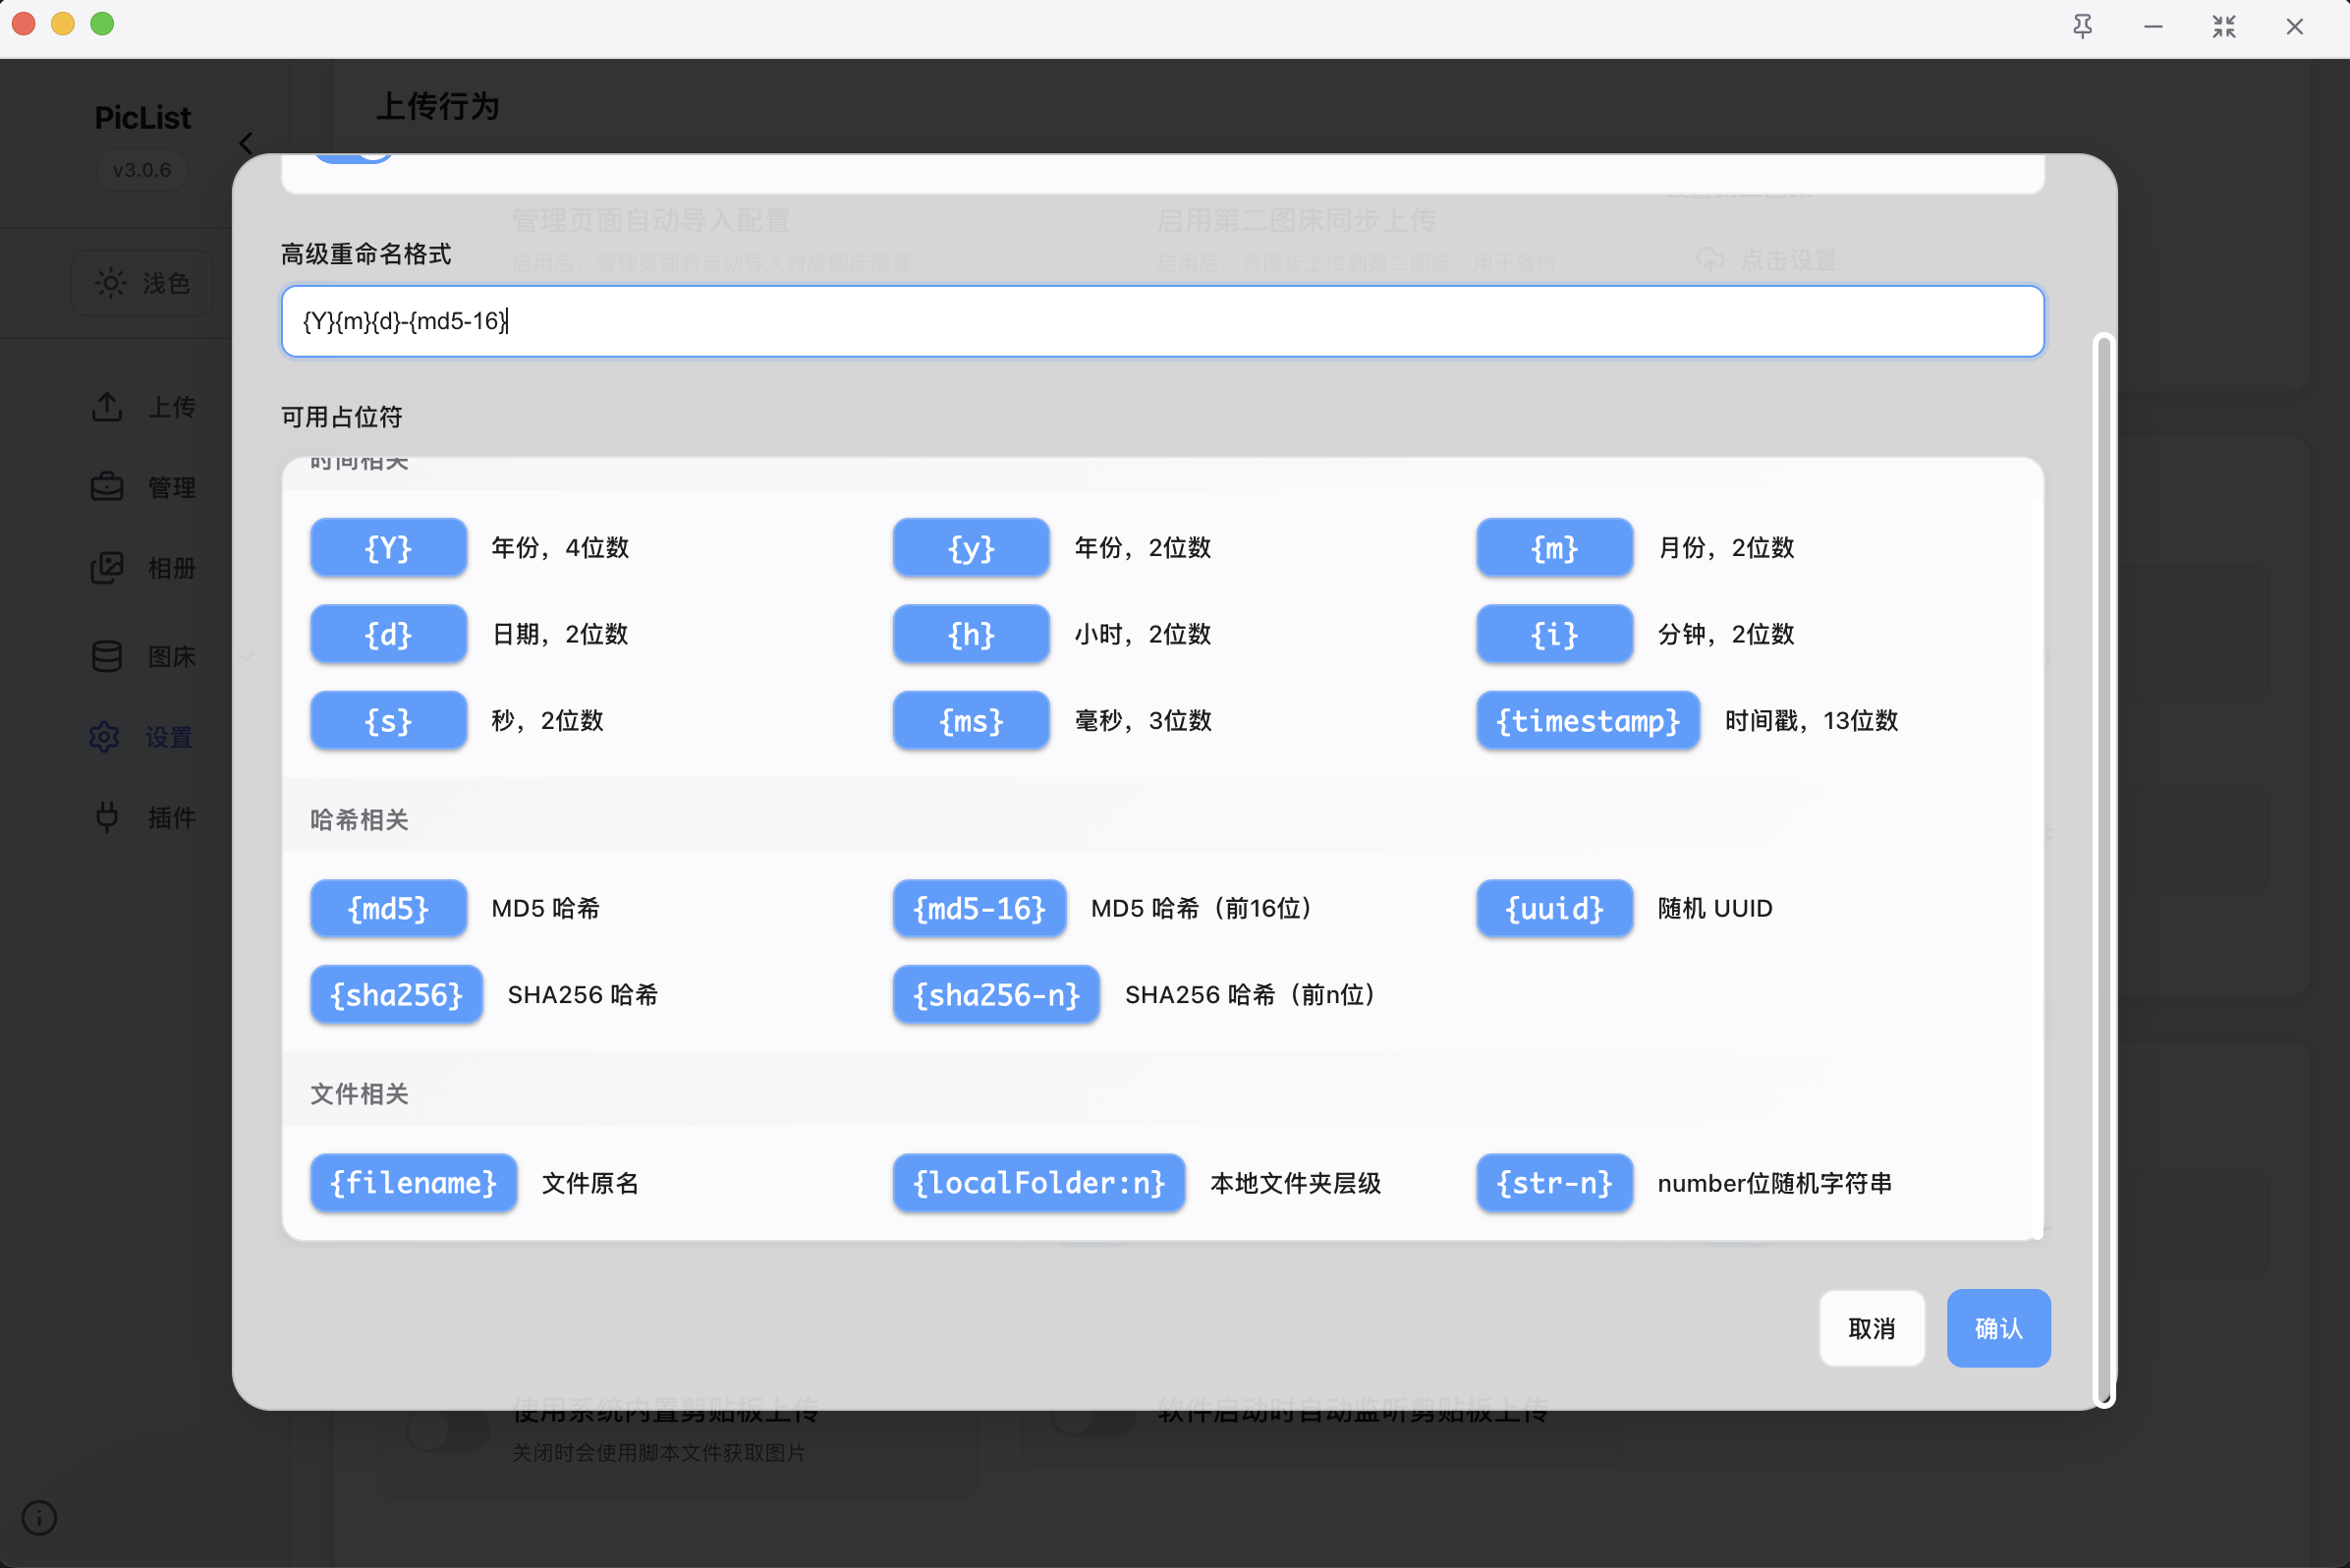Select the settings (设置) gear icon

(x=105, y=737)
